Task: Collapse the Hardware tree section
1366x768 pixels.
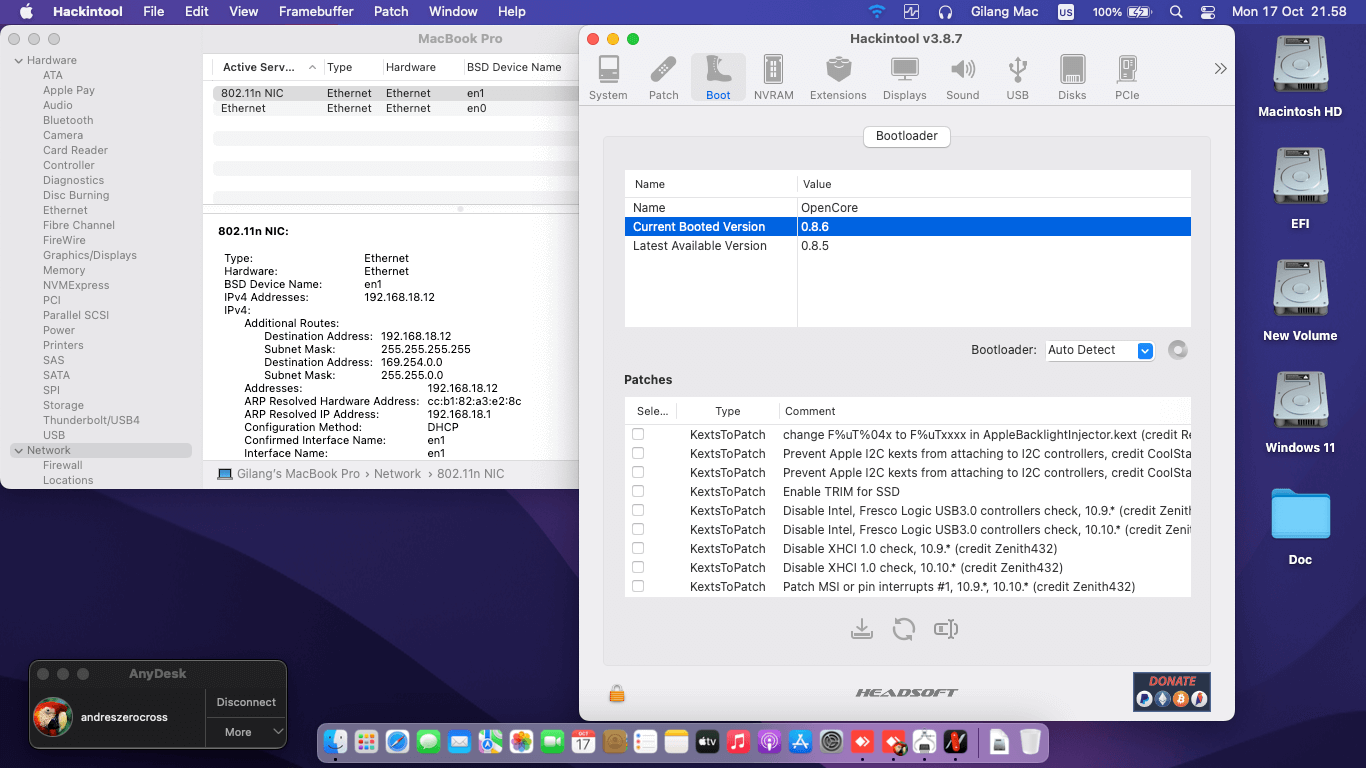Action: pos(19,60)
